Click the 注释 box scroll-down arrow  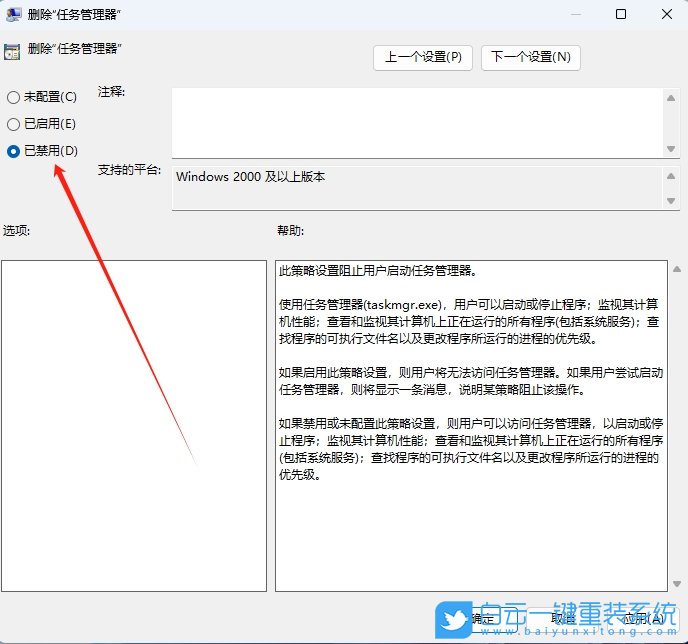click(x=671, y=149)
